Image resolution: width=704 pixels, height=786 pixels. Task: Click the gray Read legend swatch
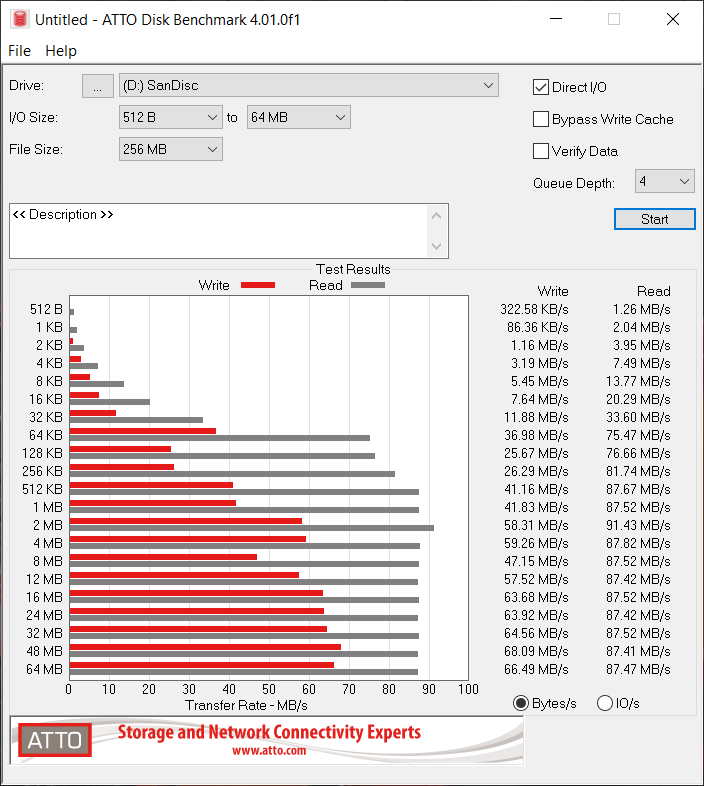click(368, 285)
